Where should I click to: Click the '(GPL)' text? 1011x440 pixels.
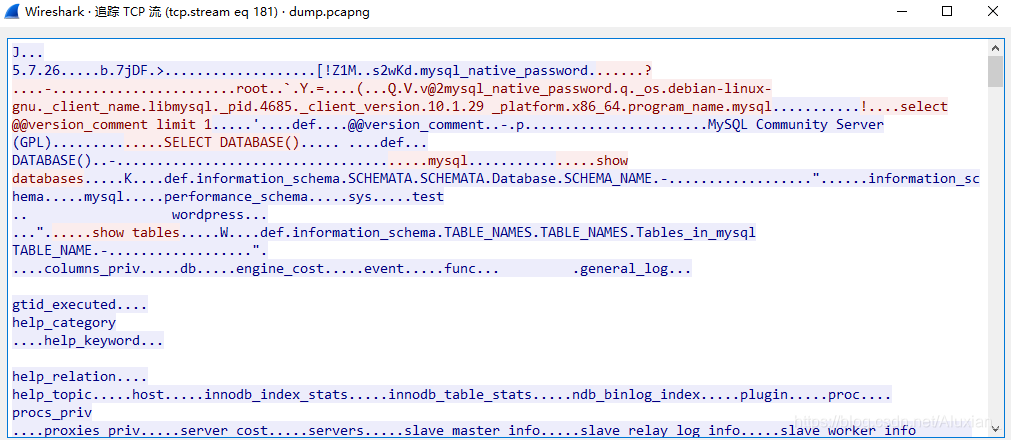coord(32,143)
